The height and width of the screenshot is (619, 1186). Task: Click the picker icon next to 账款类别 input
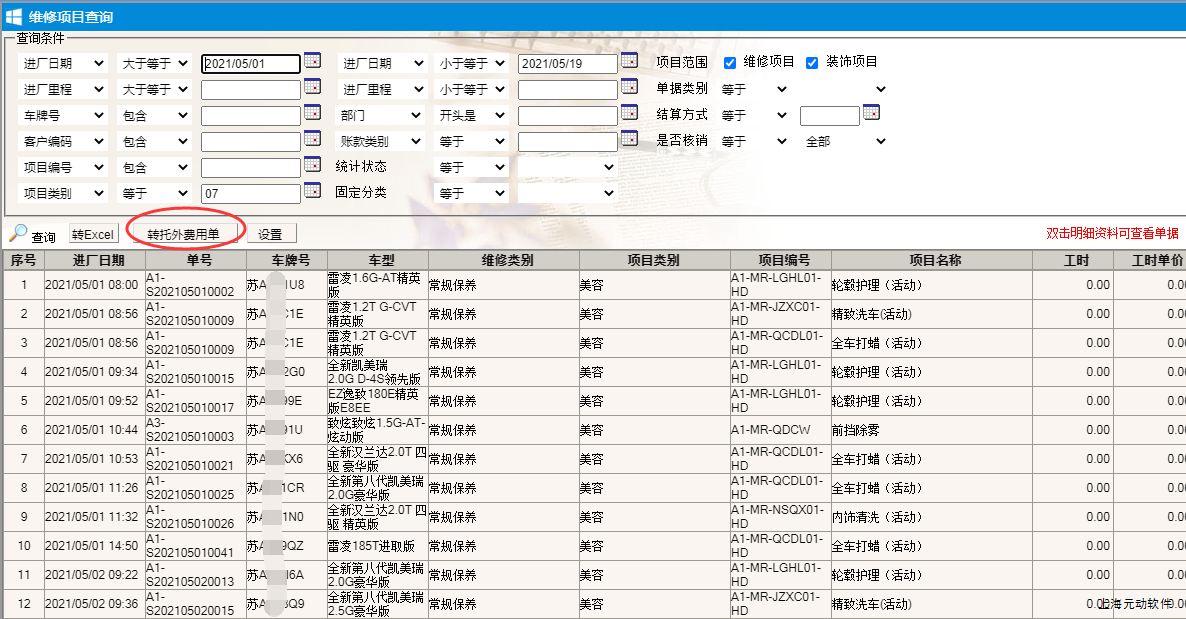coord(629,139)
